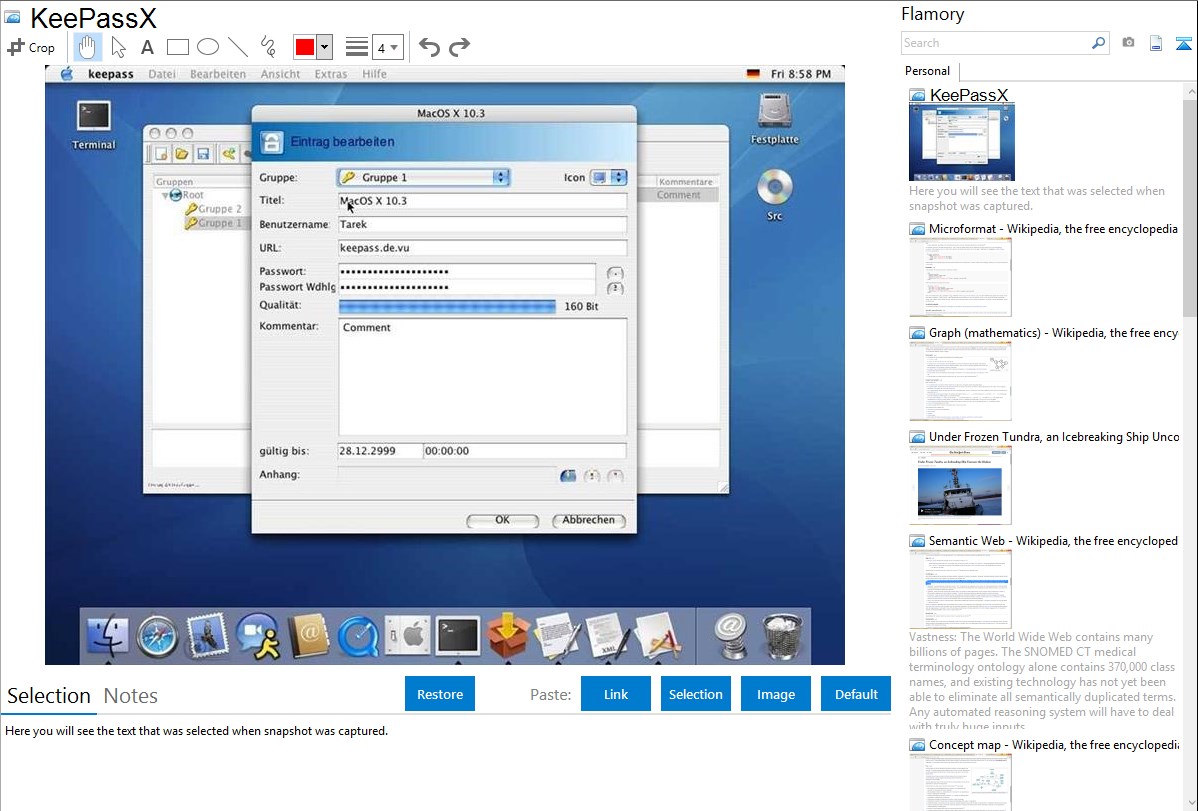Screen dimensions: 1198x811
Task: Open the Personal tab
Action: (x=927, y=71)
